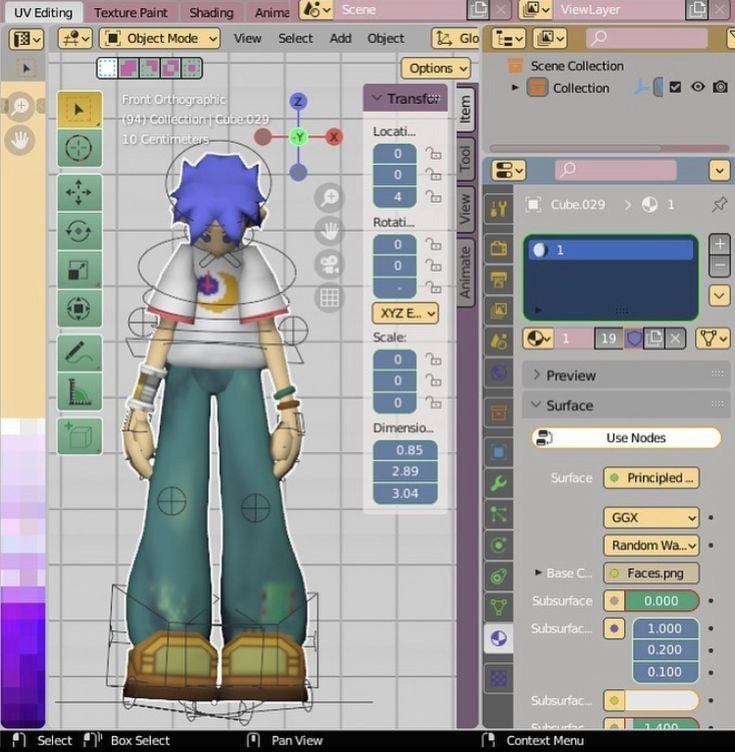Image resolution: width=735 pixels, height=752 pixels.
Task: Collapse the Surface panel
Action: tap(569, 405)
